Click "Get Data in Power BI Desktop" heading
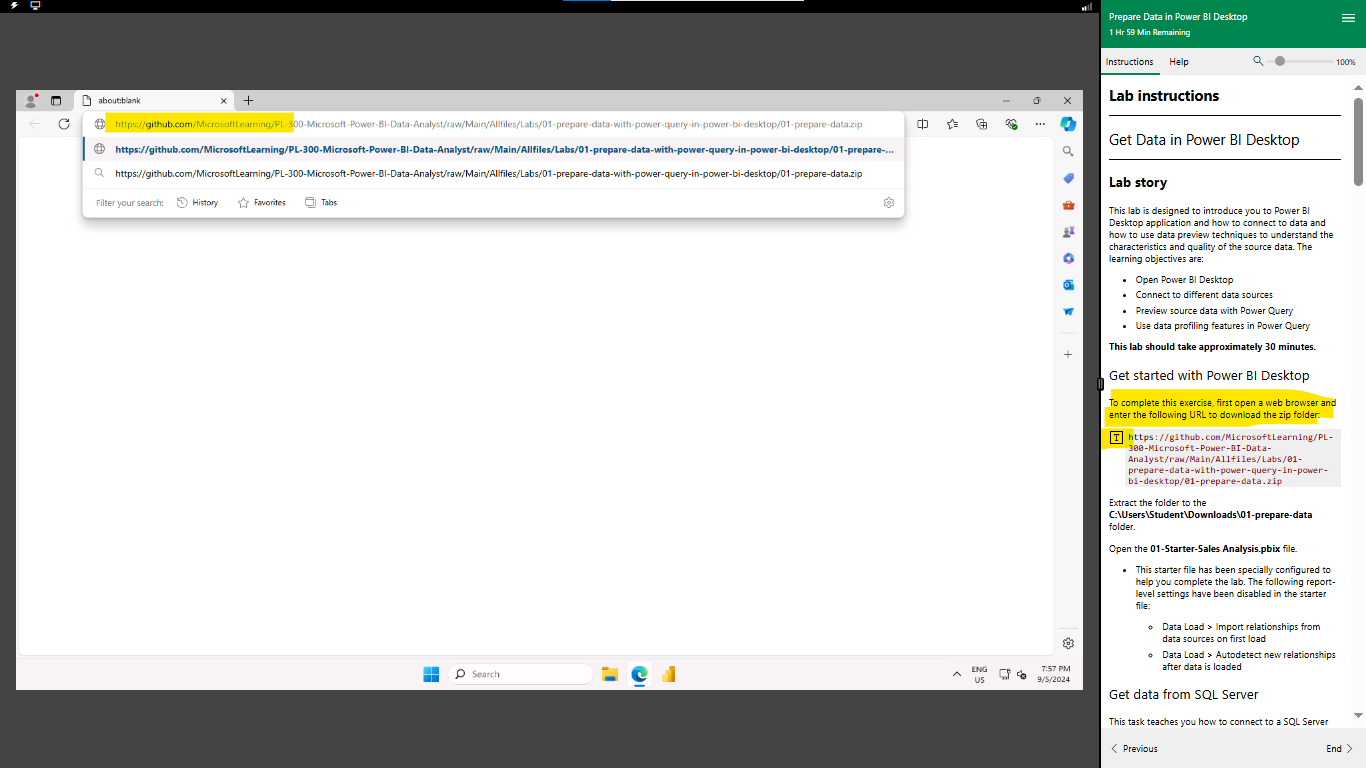The image size is (1366, 768). coord(1204,140)
